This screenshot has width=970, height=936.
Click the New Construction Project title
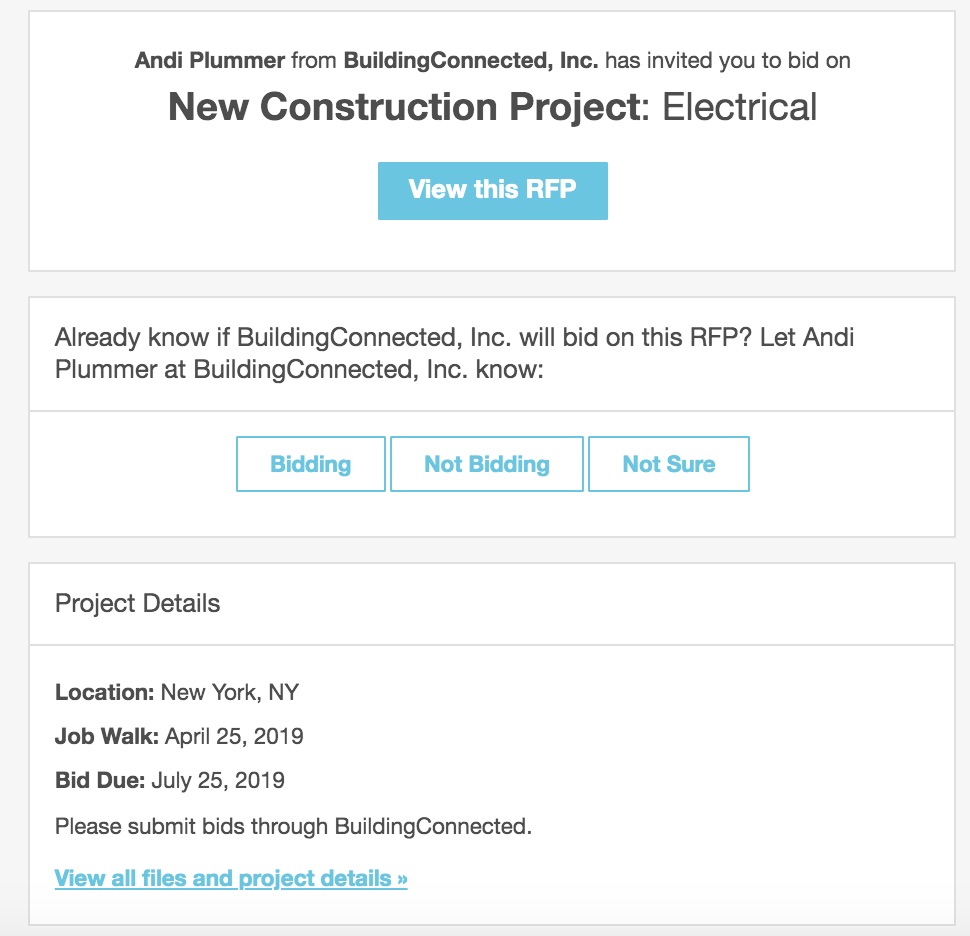pos(402,107)
